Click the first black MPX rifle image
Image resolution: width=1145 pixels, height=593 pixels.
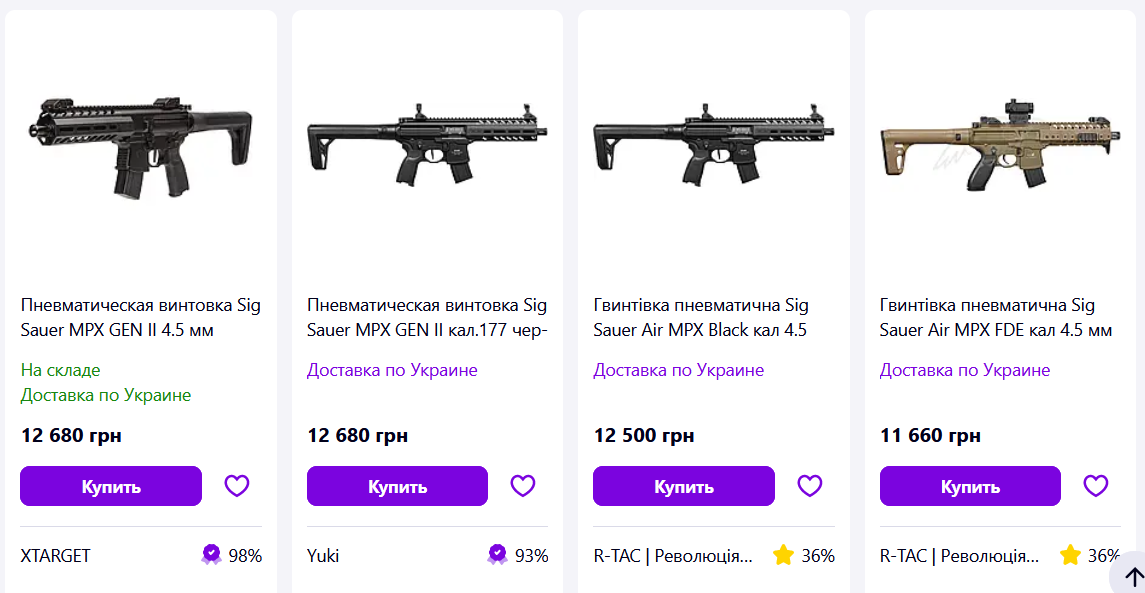tap(141, 145)
